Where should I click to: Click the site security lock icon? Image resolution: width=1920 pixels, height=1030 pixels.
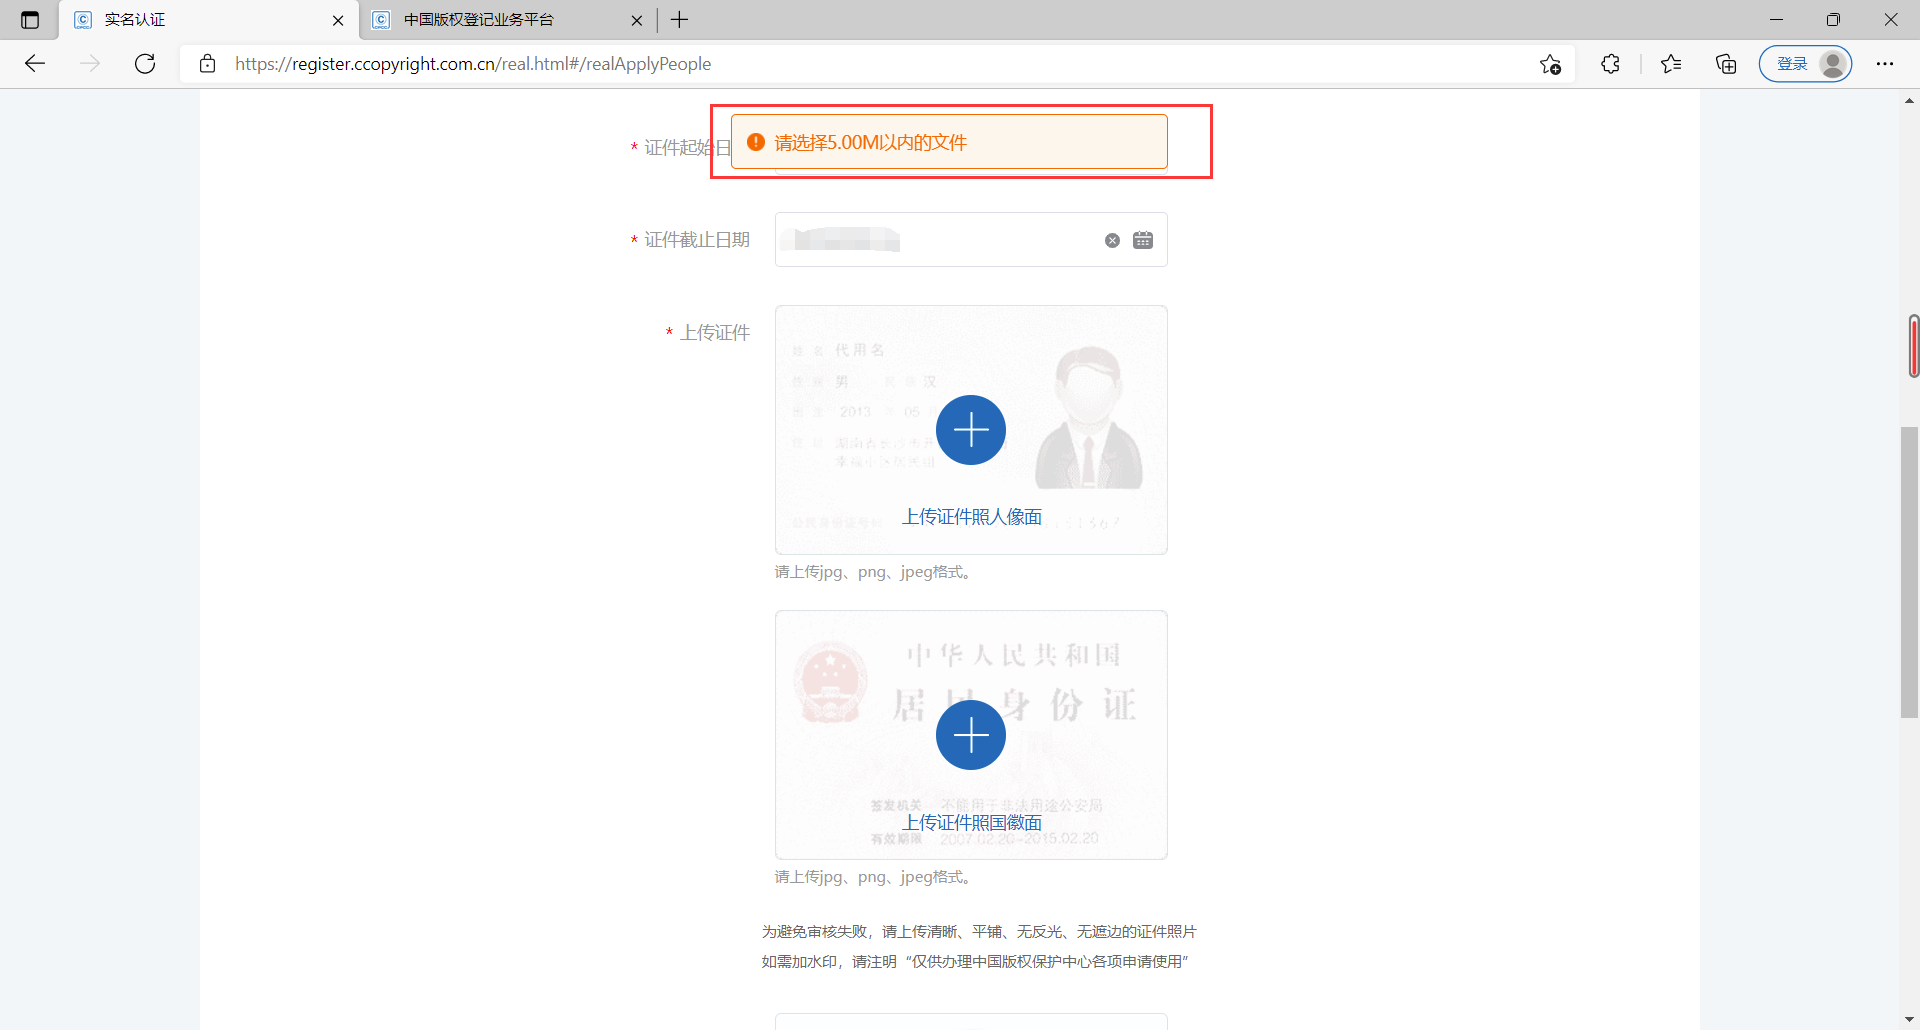208,63
